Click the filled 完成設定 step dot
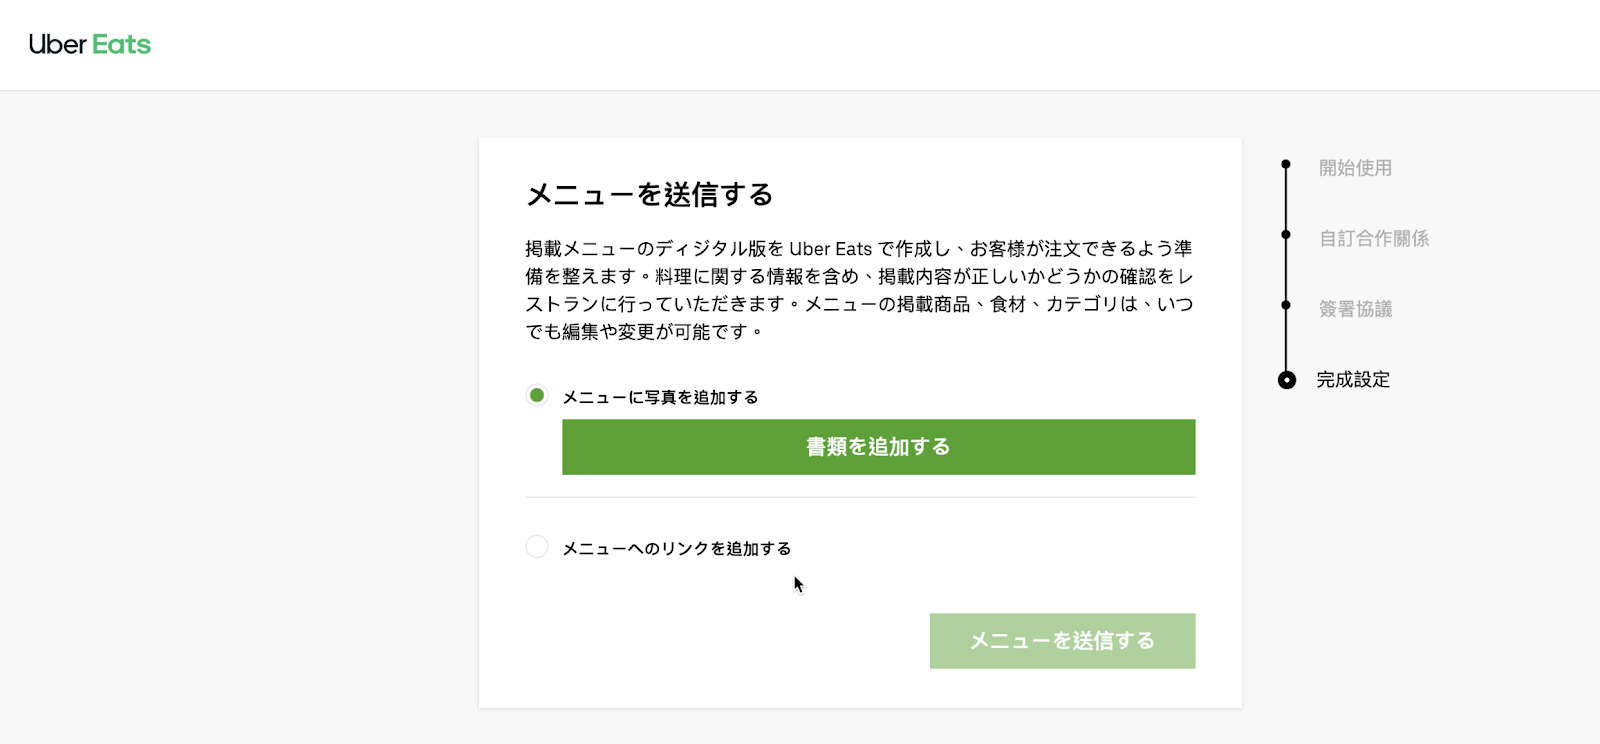1600x744 pixels. point(1286,380)
